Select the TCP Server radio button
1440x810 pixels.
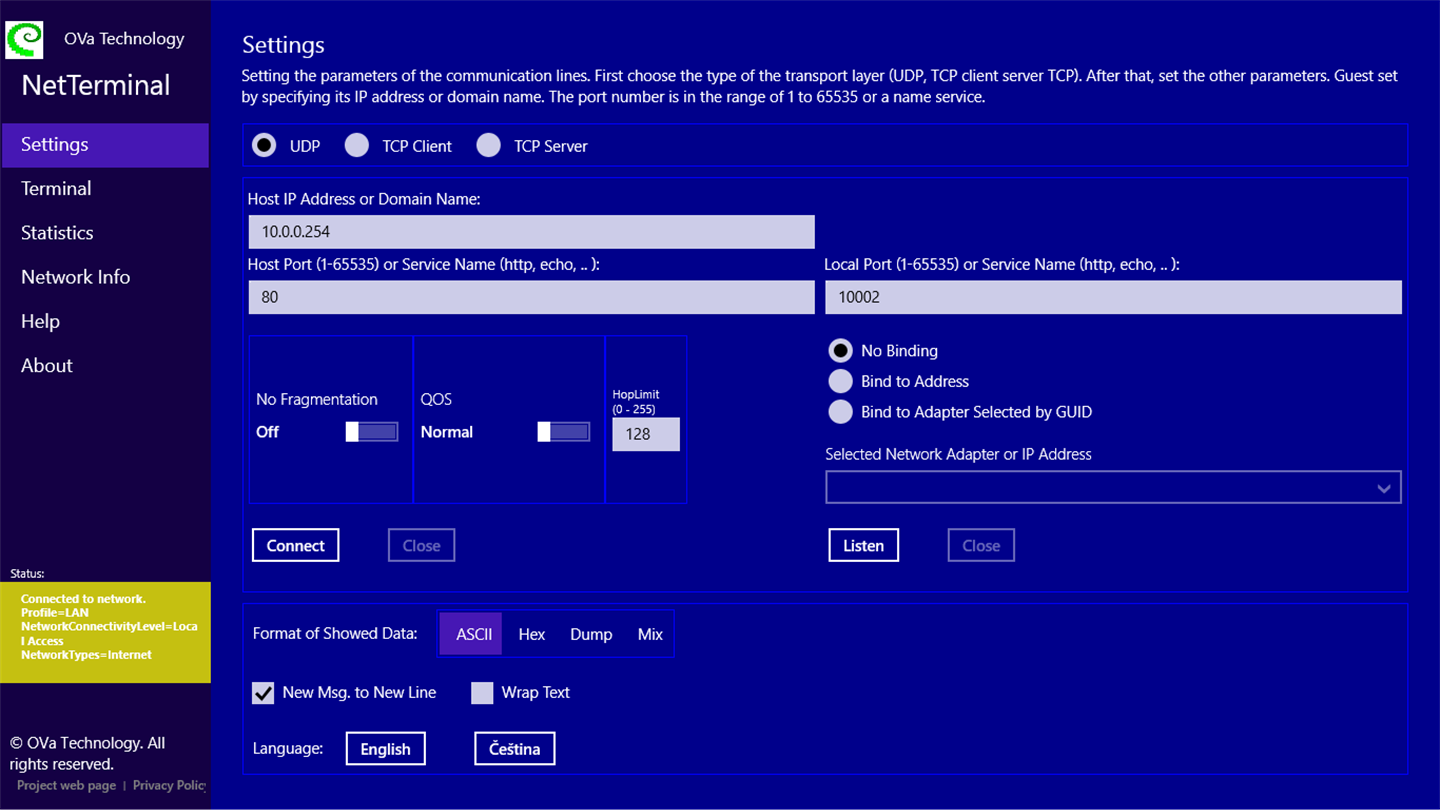click(x=488, y=146)
